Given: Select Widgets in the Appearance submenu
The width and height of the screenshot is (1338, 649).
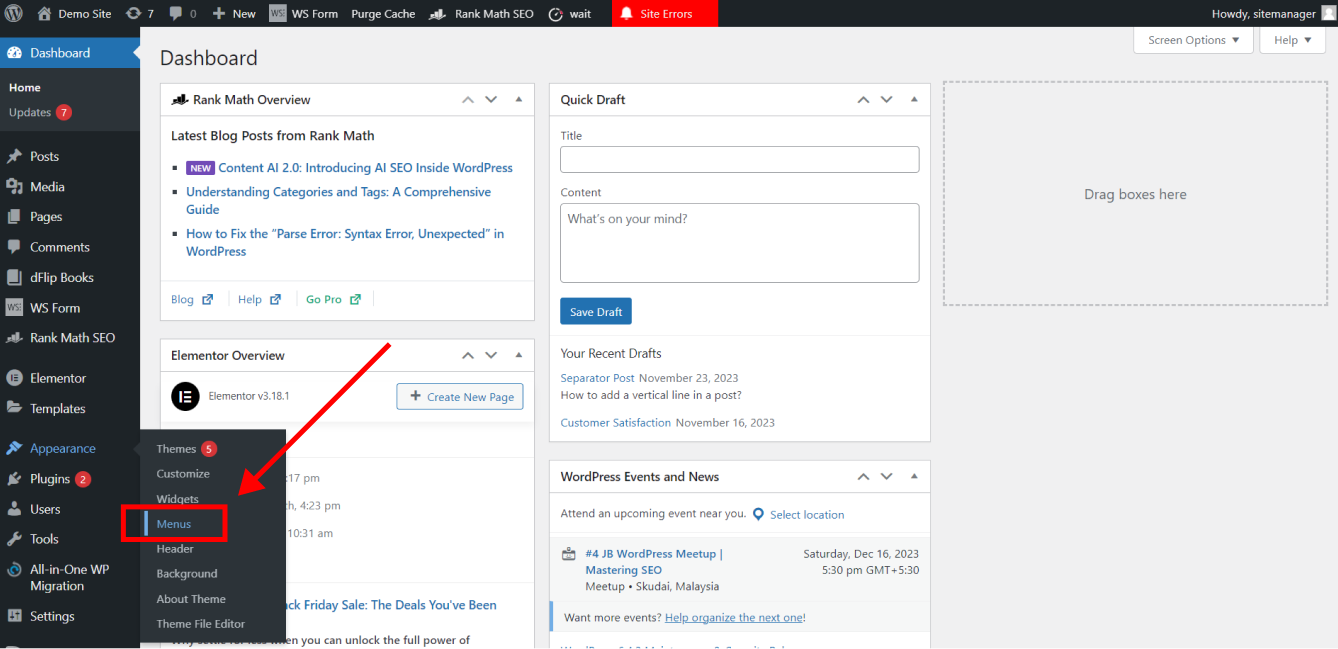Looking at the screenshot, I should click(177, 499).
